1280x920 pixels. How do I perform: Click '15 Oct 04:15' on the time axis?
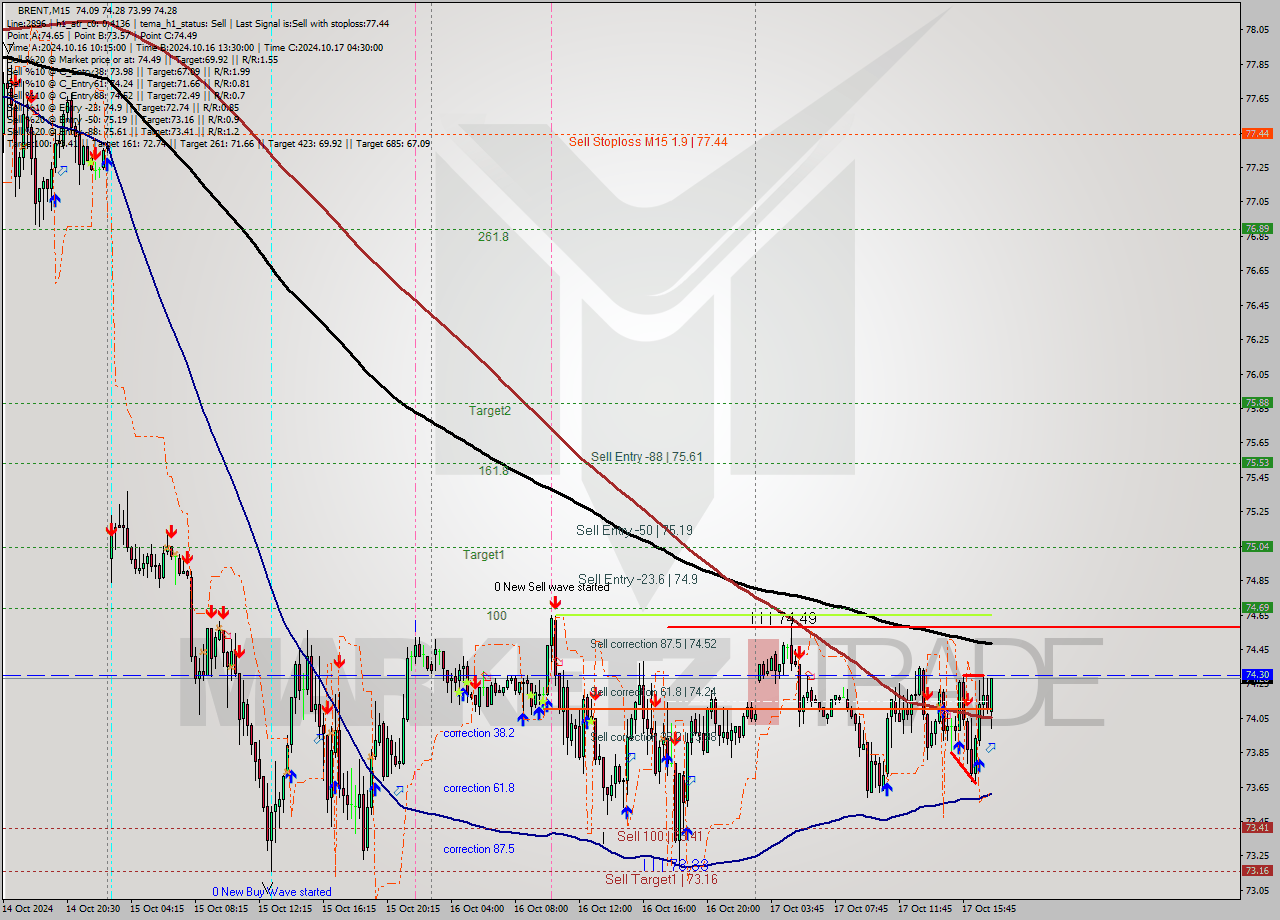pyautogui.click(x=157, y=909)
